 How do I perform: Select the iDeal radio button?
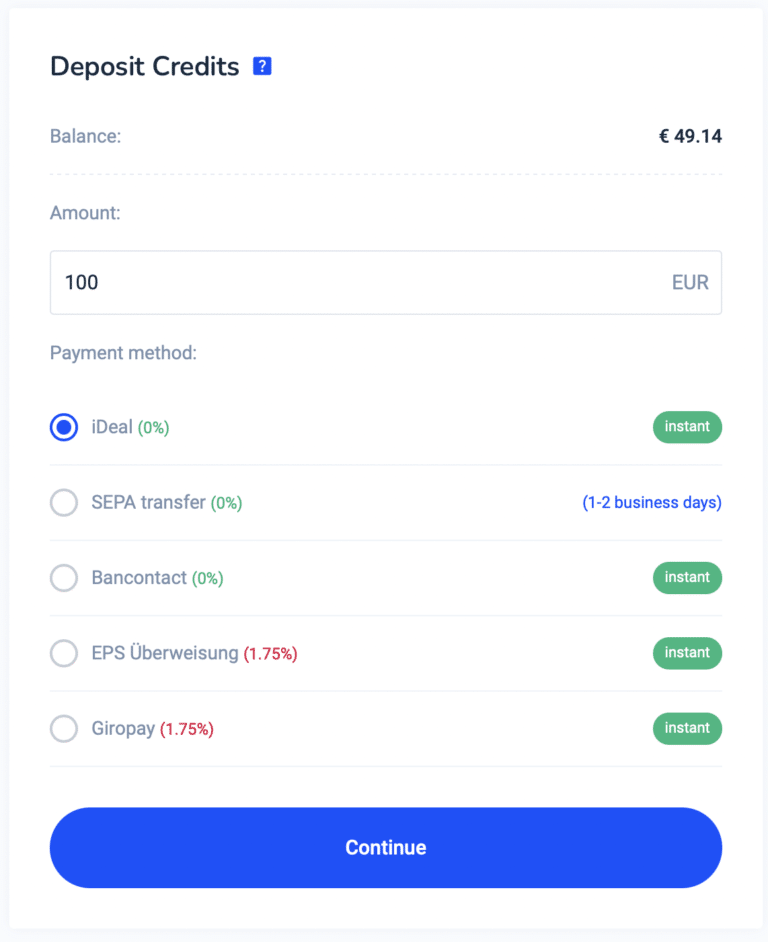64,427
